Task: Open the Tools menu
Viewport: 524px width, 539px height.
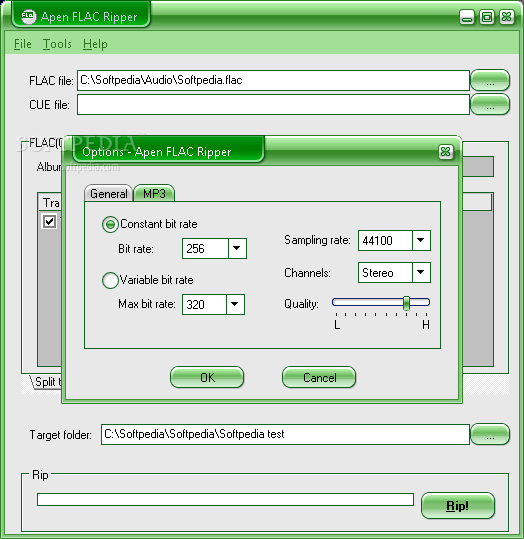Action: (x=57, y=44)
